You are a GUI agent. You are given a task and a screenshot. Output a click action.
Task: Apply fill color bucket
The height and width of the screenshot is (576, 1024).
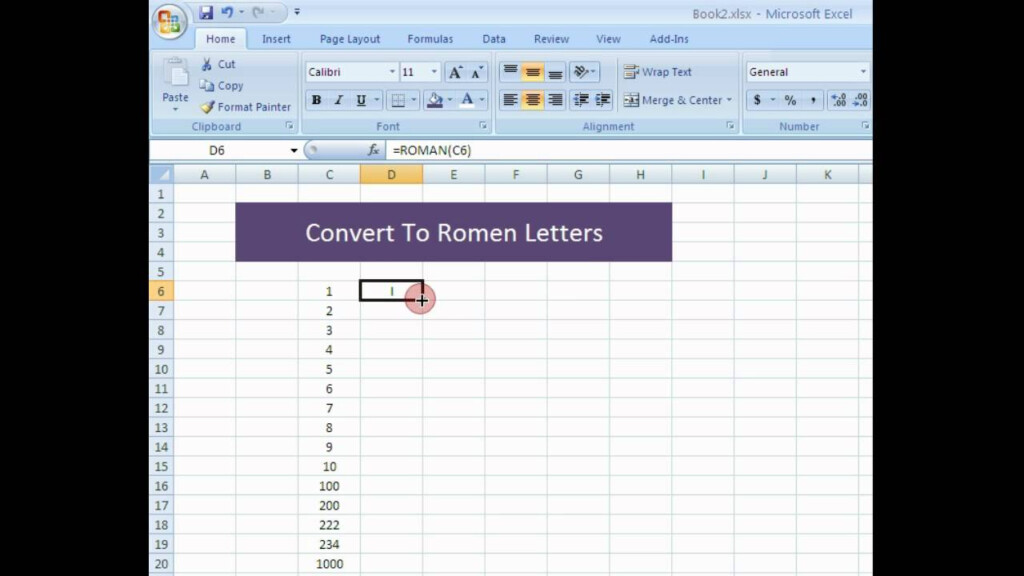[434, 100]
